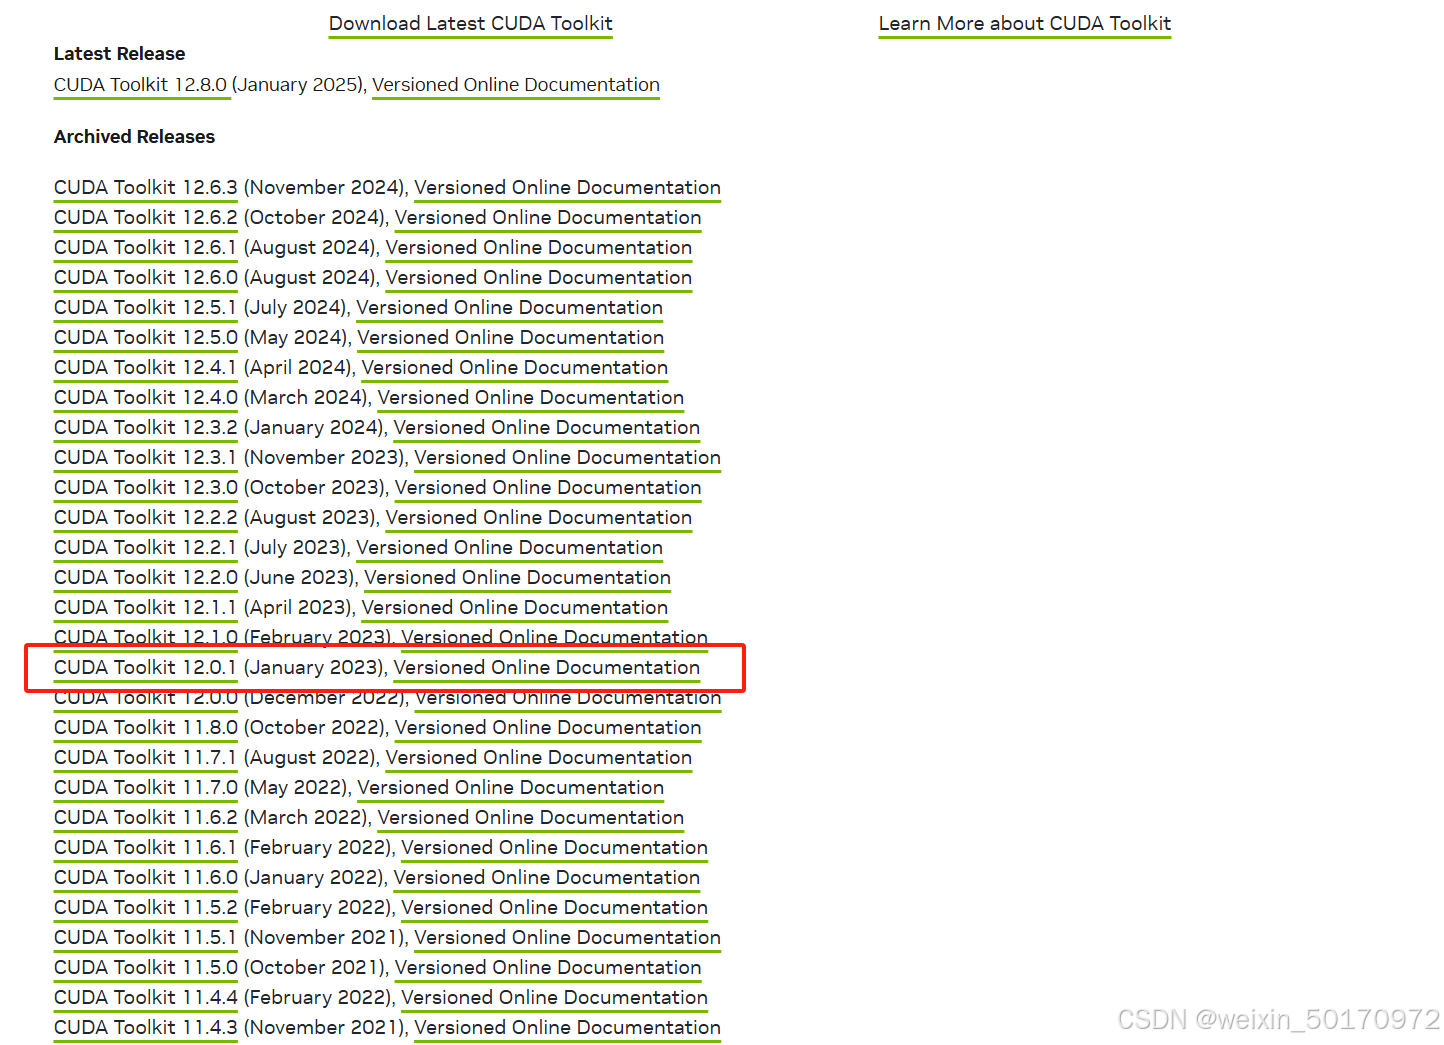View Versioned Online Documentation for 12.2.0

tap(518, 577)
